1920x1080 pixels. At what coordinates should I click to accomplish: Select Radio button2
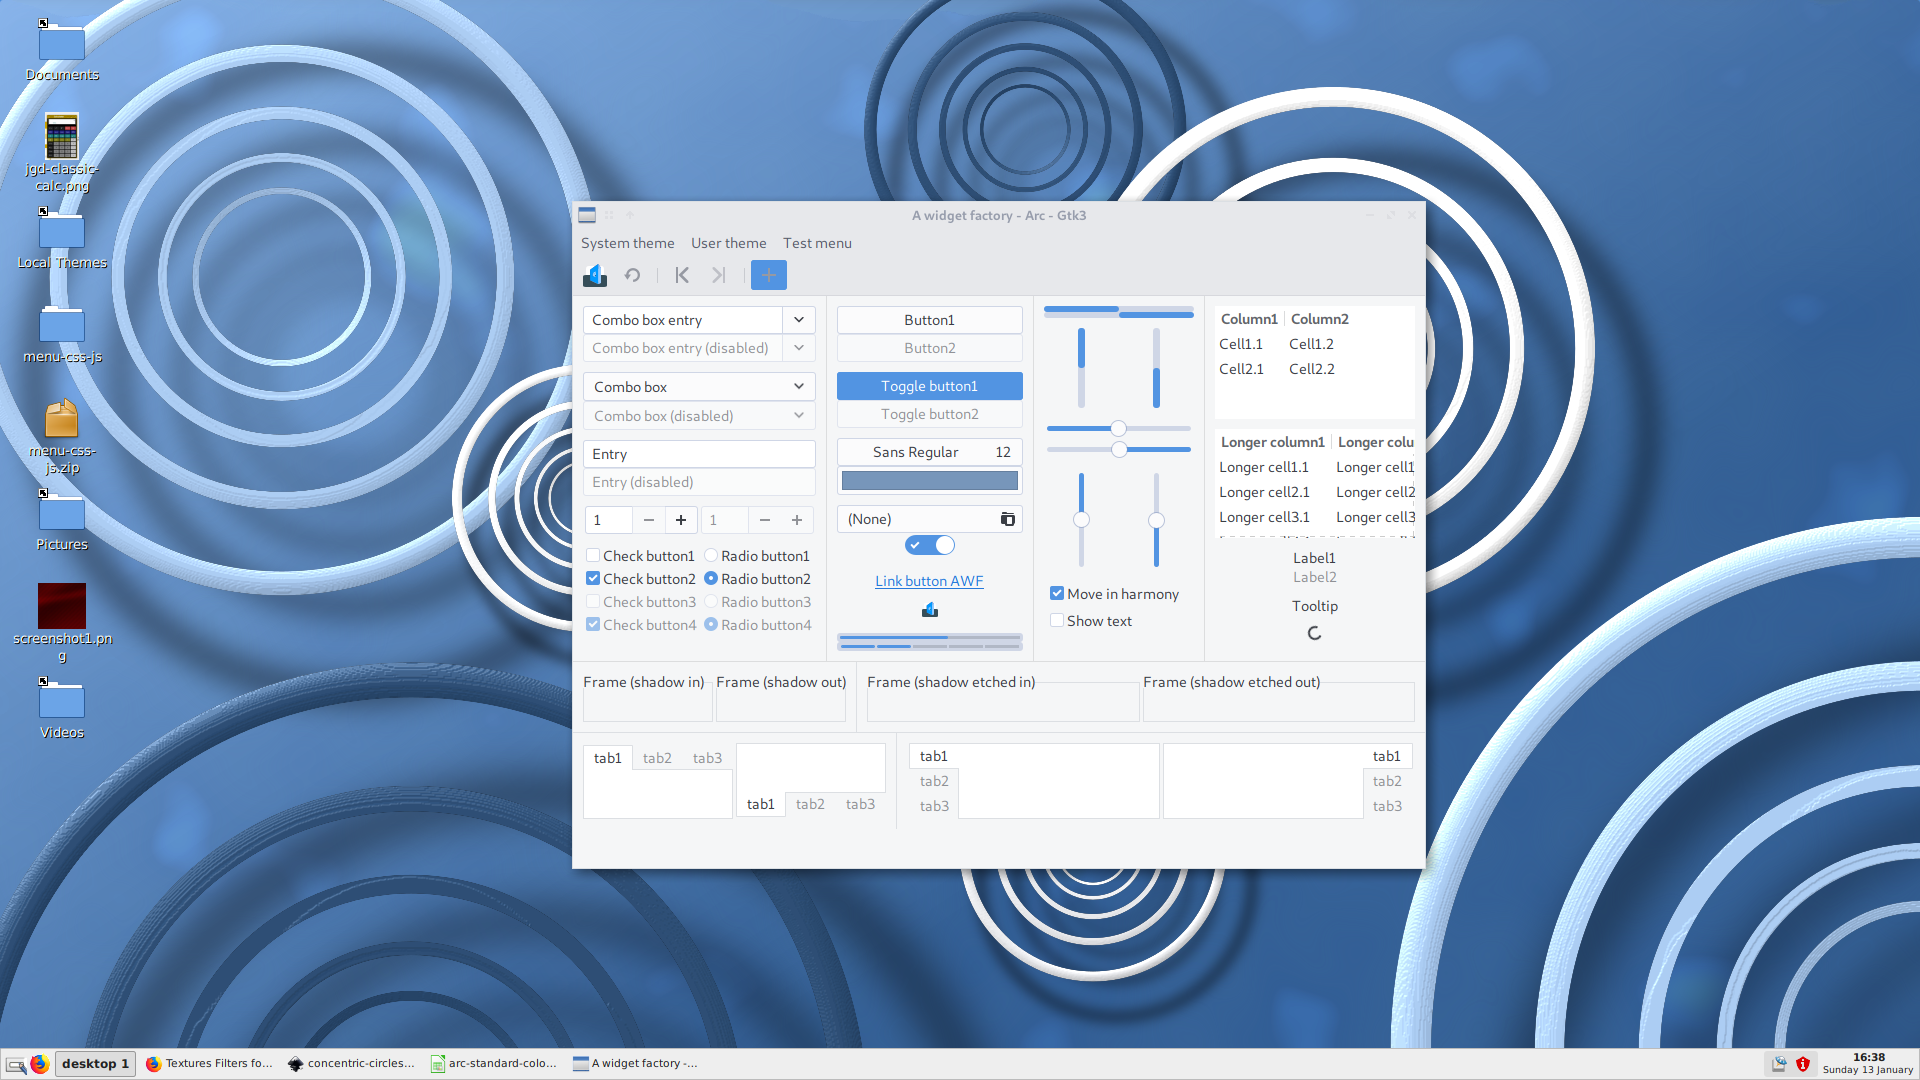coord(758,579)
